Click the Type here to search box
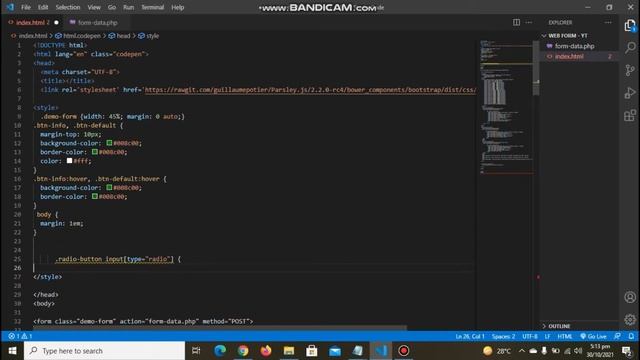The height and width of the screenshot is (360, 640). tap(104, 351)
